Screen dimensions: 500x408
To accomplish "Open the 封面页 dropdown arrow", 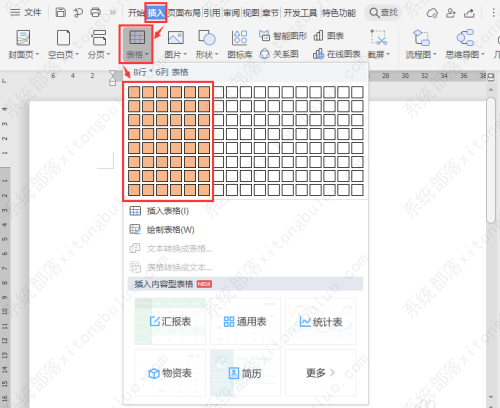I will point(37,54).
